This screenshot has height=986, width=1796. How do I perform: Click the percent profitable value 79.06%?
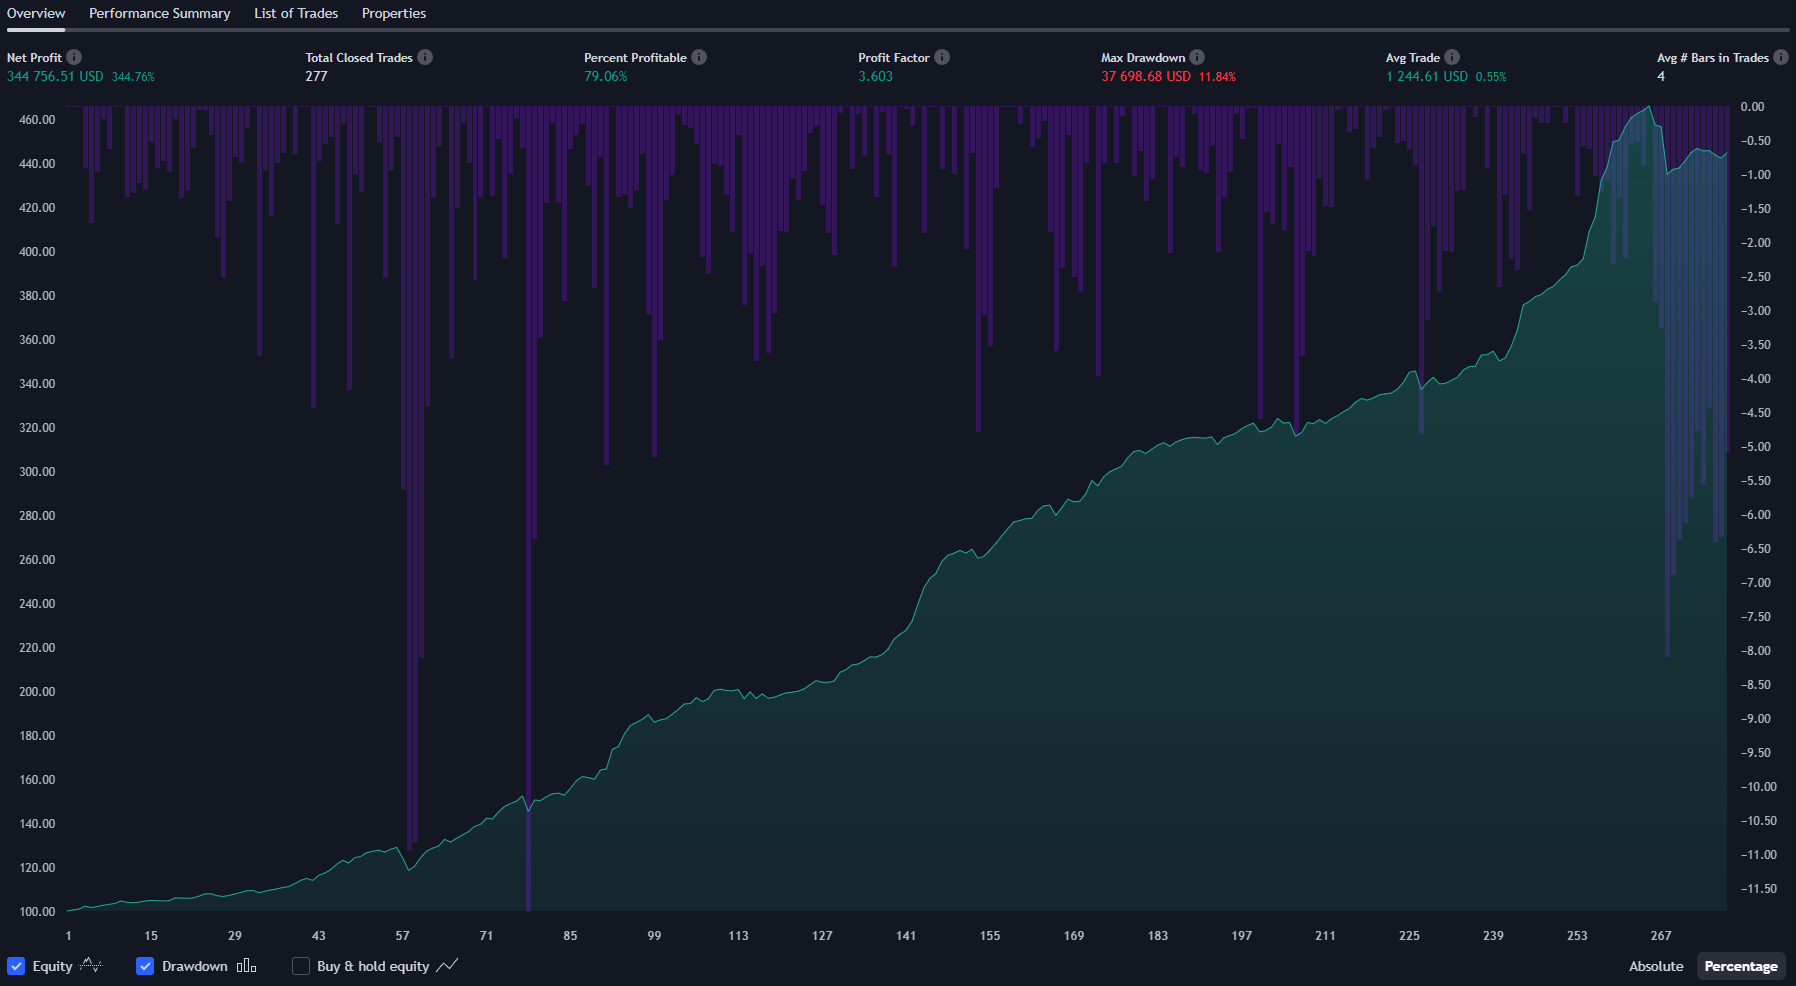[606, 76]
